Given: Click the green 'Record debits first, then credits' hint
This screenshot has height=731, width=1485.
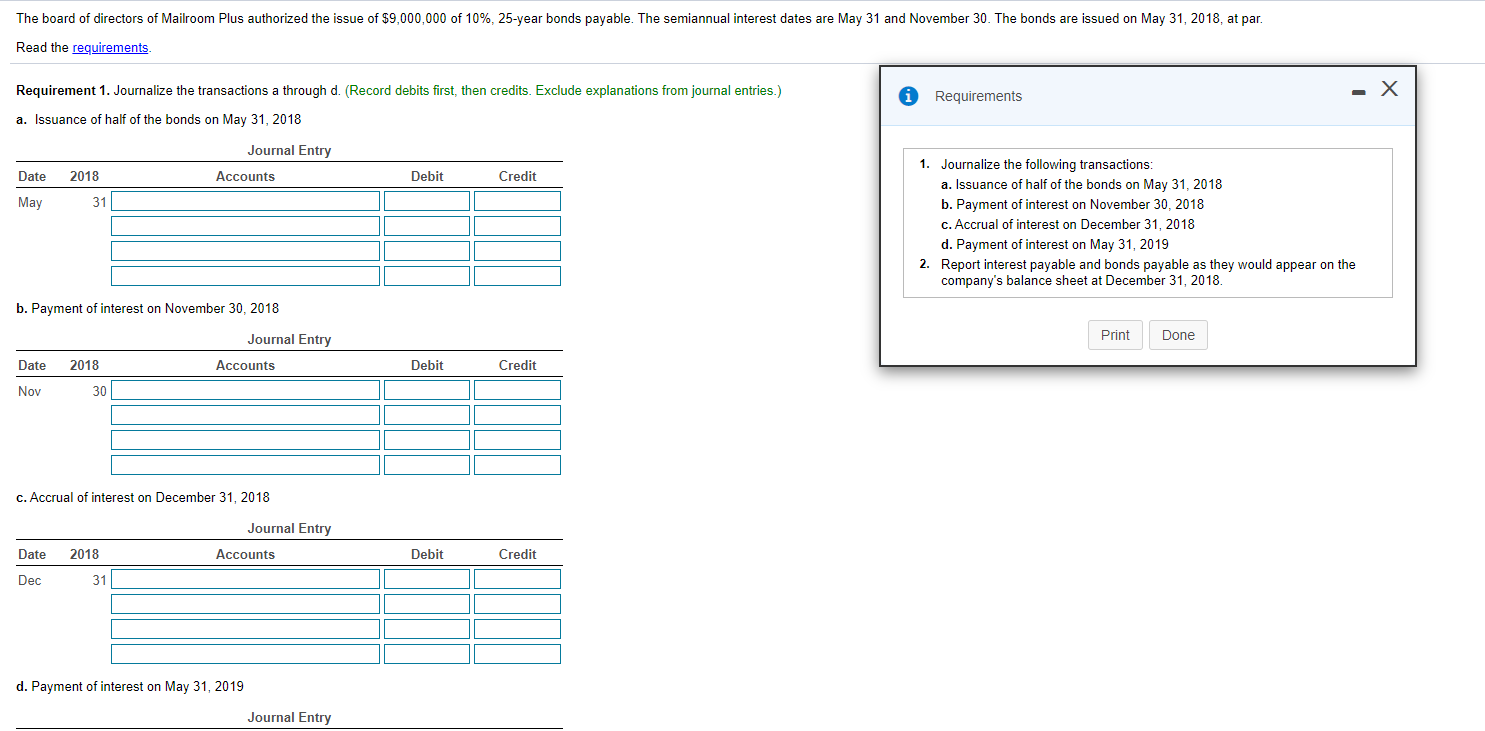Looking at the screenshot, I should coord(563,91).
